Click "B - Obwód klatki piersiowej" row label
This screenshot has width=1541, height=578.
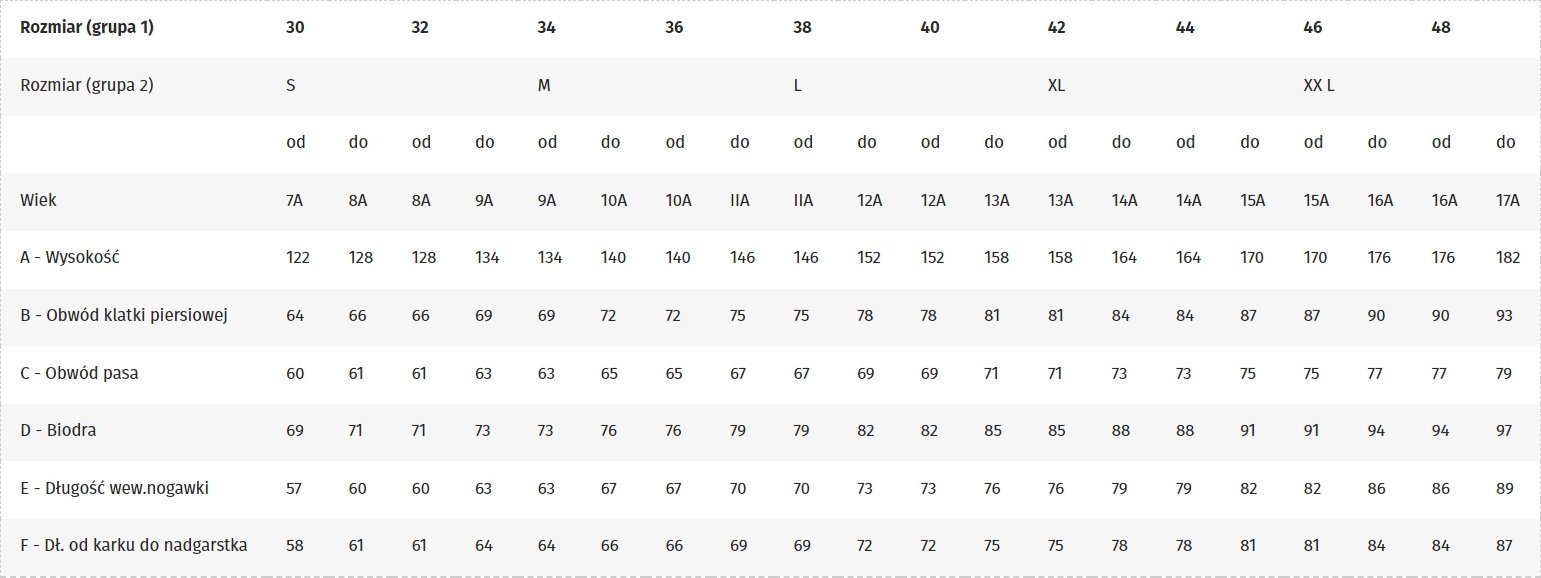pyautogui.click(x=125, y=316)
